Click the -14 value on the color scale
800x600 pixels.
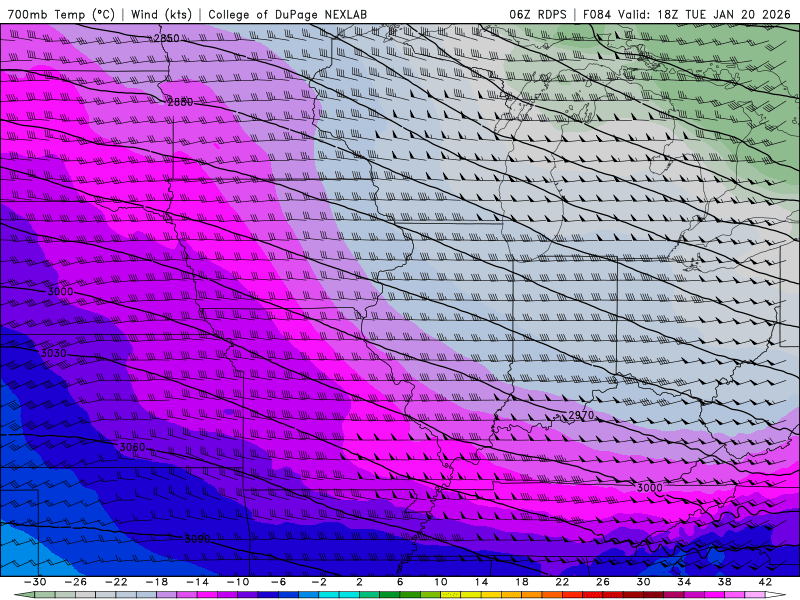197,582
